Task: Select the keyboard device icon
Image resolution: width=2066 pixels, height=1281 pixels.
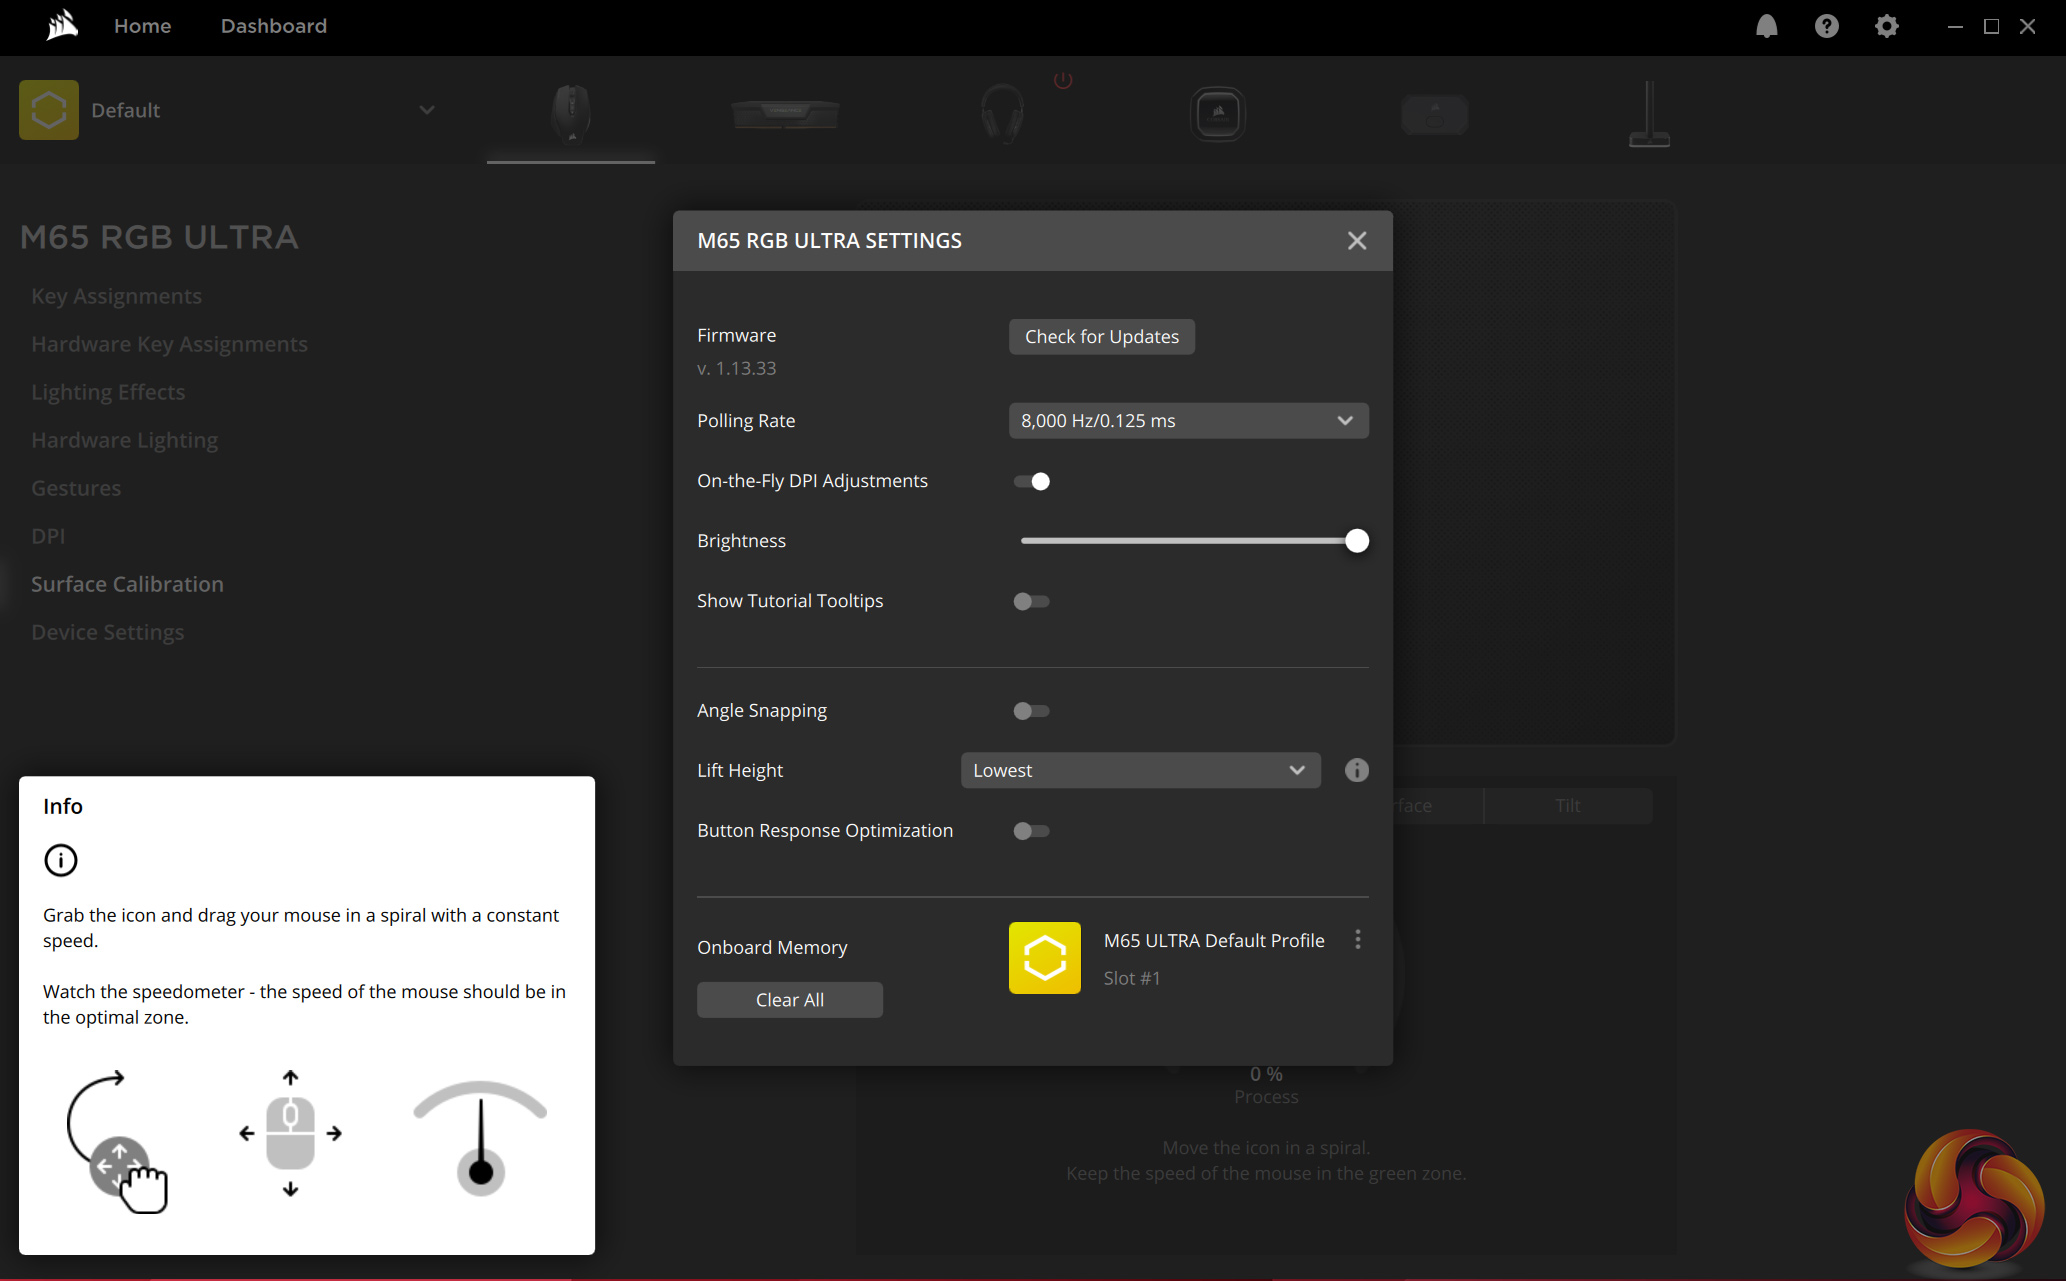Action: pos(785,113)
